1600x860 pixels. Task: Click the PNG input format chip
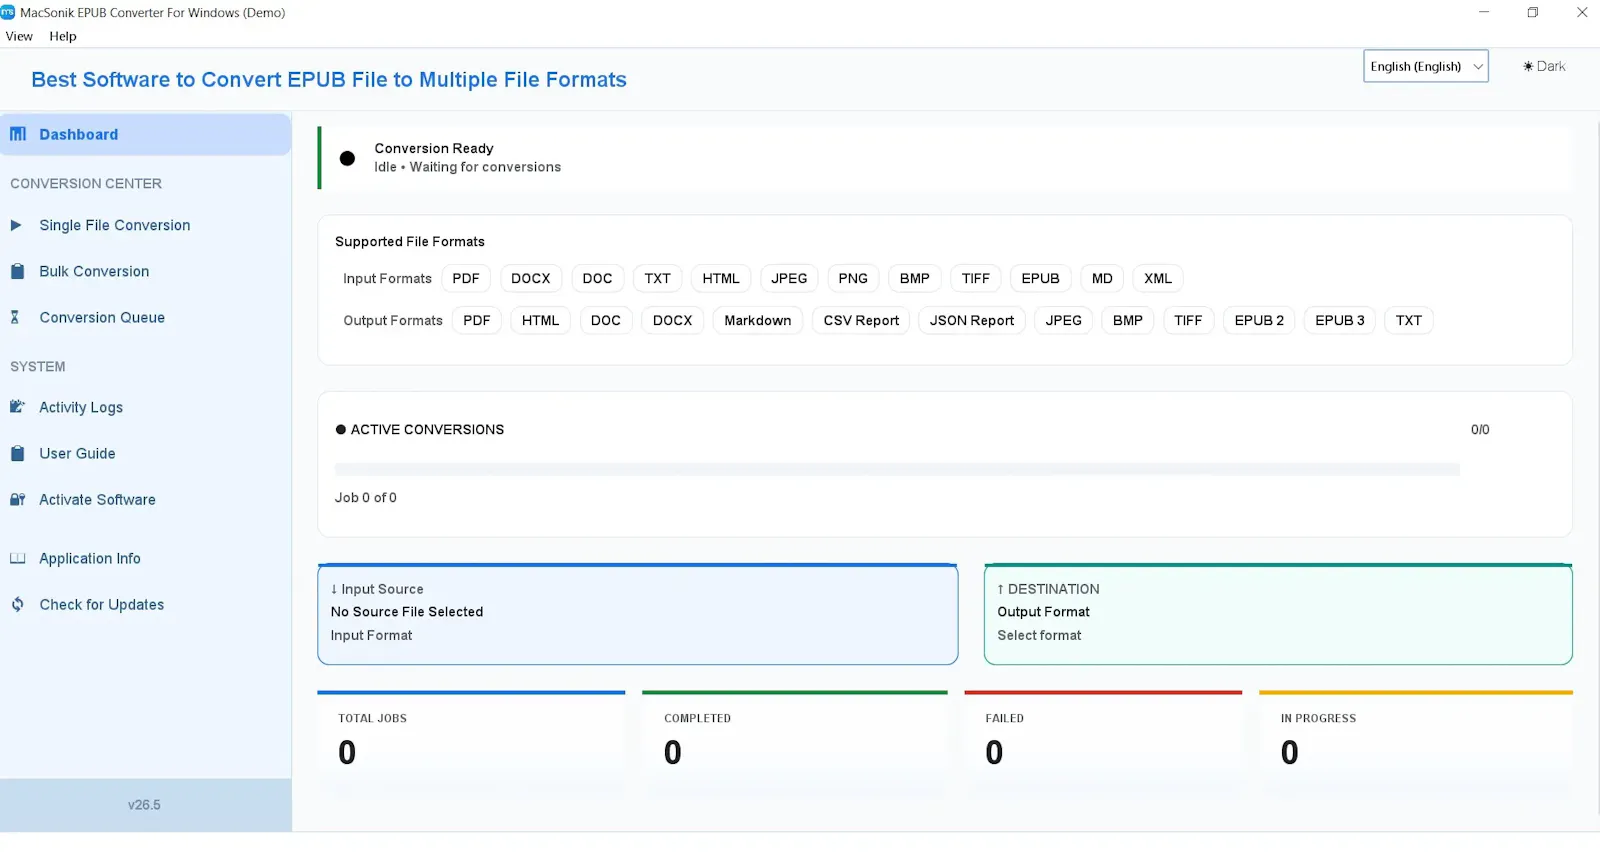pyautogui.click(x=853, y=278)
